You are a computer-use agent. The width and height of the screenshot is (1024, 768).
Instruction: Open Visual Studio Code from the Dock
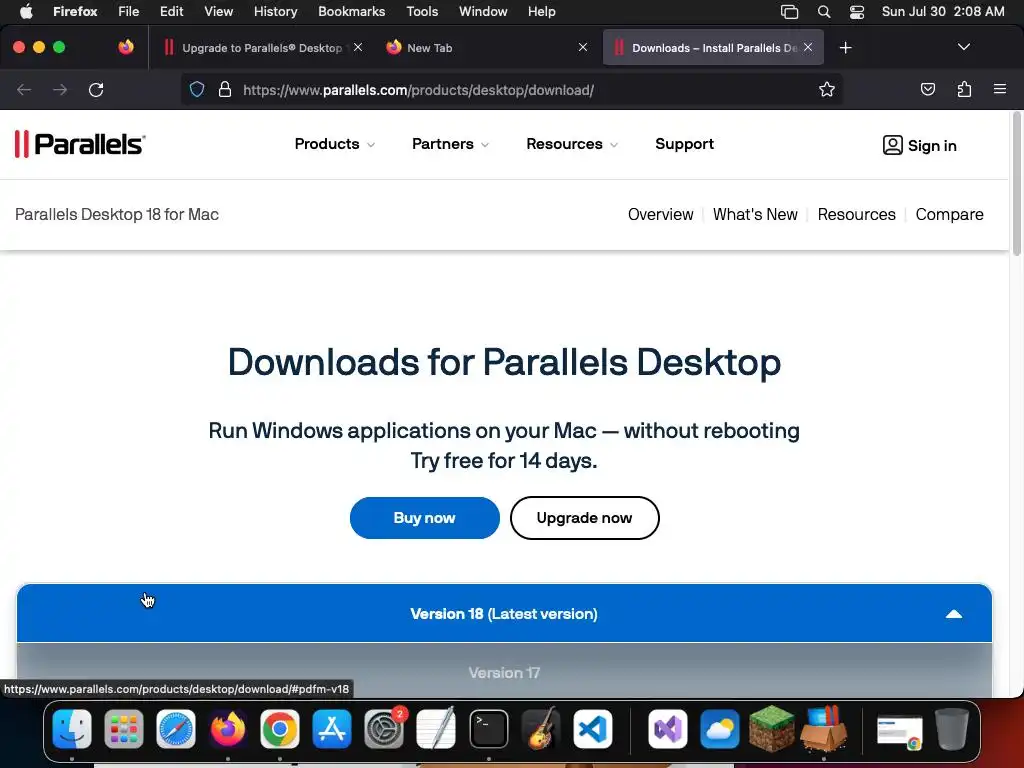point(593,729)
